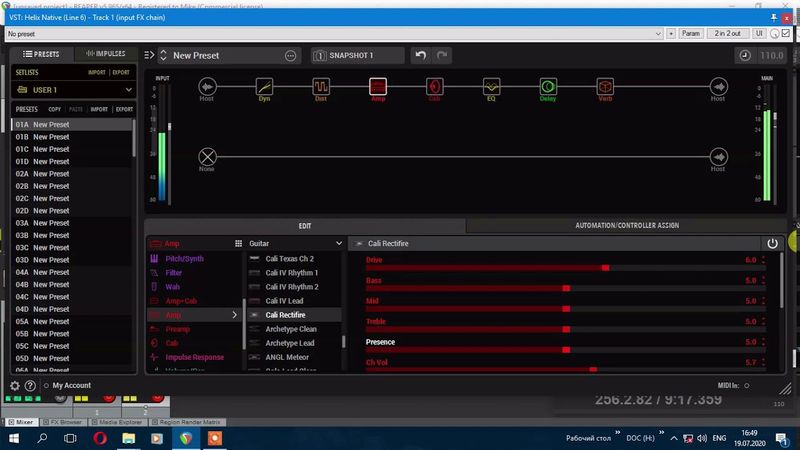Select the Dist block in signal chain
The height and width of the screenshot is (450, 800).
click(321, 86)
